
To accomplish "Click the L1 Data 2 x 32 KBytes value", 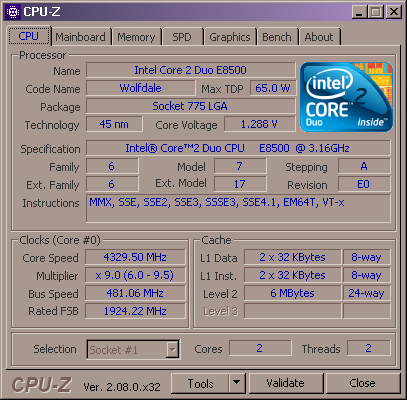I will coord(293,257).
